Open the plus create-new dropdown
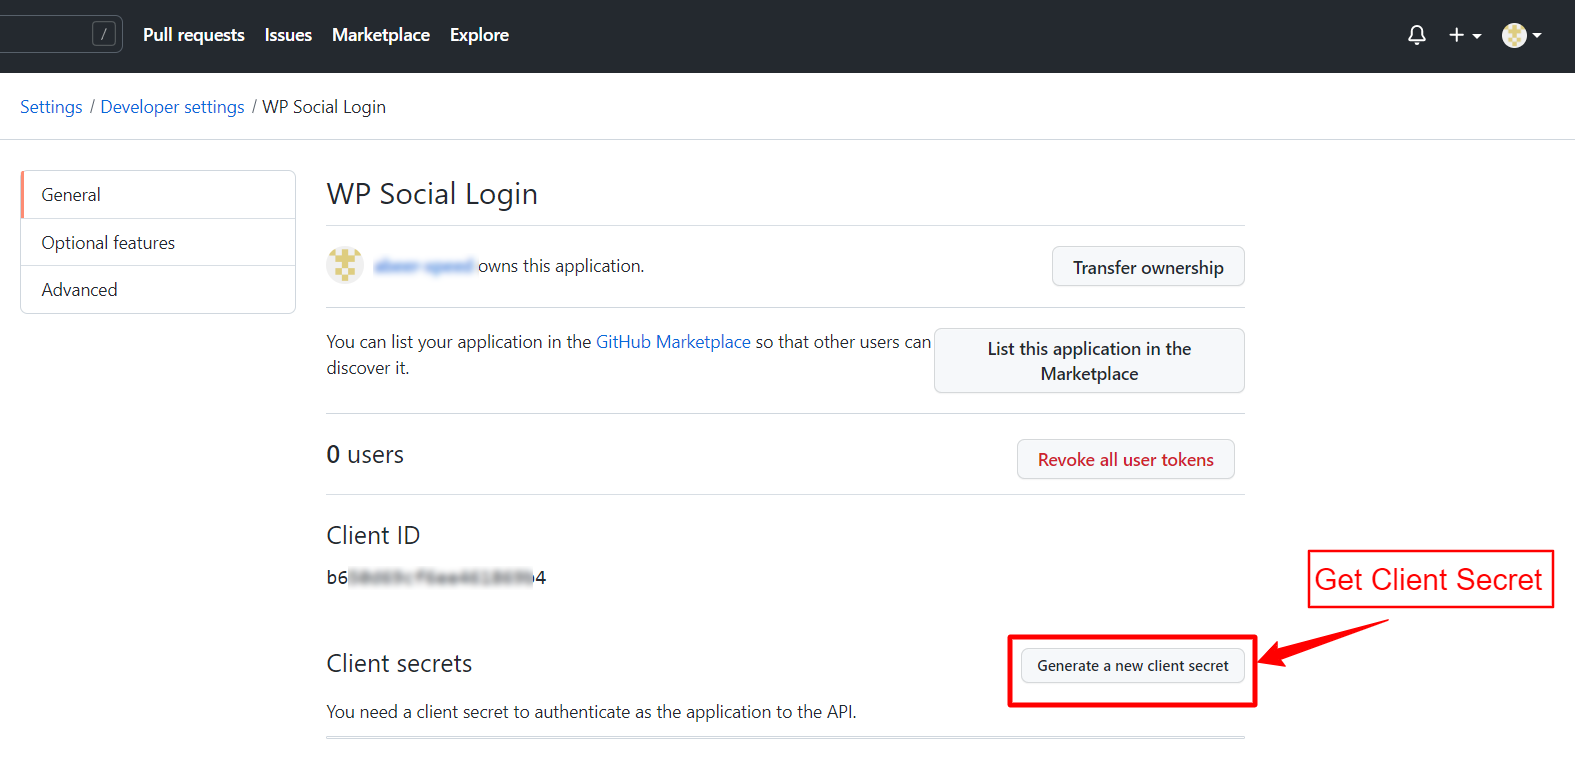This screenshot has height=778, width=1575. tap(1465, 35)
